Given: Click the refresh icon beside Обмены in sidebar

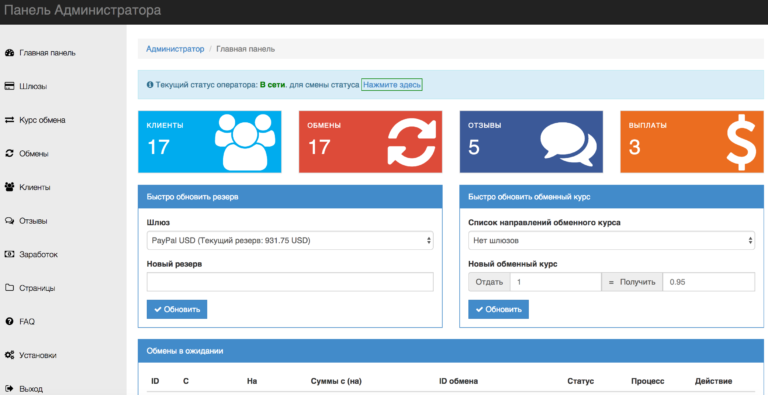Looking at the screenshot, I should point(9,153).
